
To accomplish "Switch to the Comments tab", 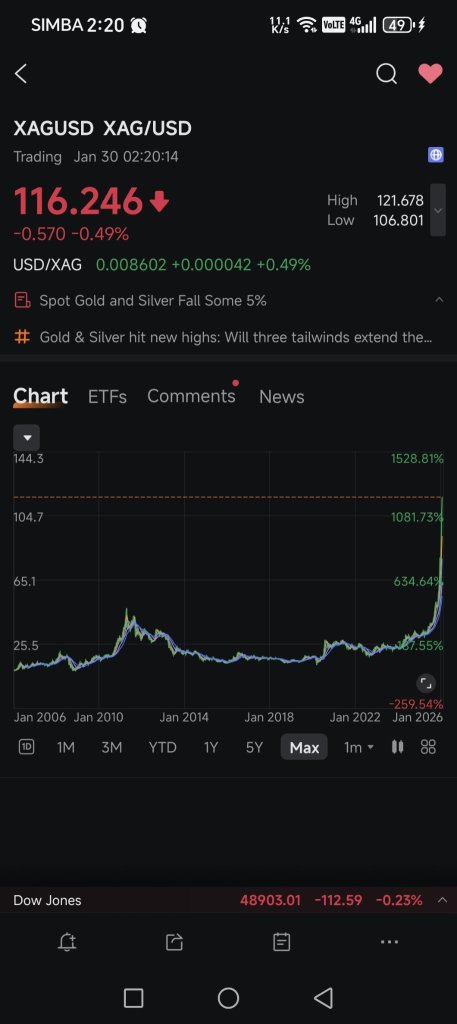I will pyautogui.click(x=191, y=396).
